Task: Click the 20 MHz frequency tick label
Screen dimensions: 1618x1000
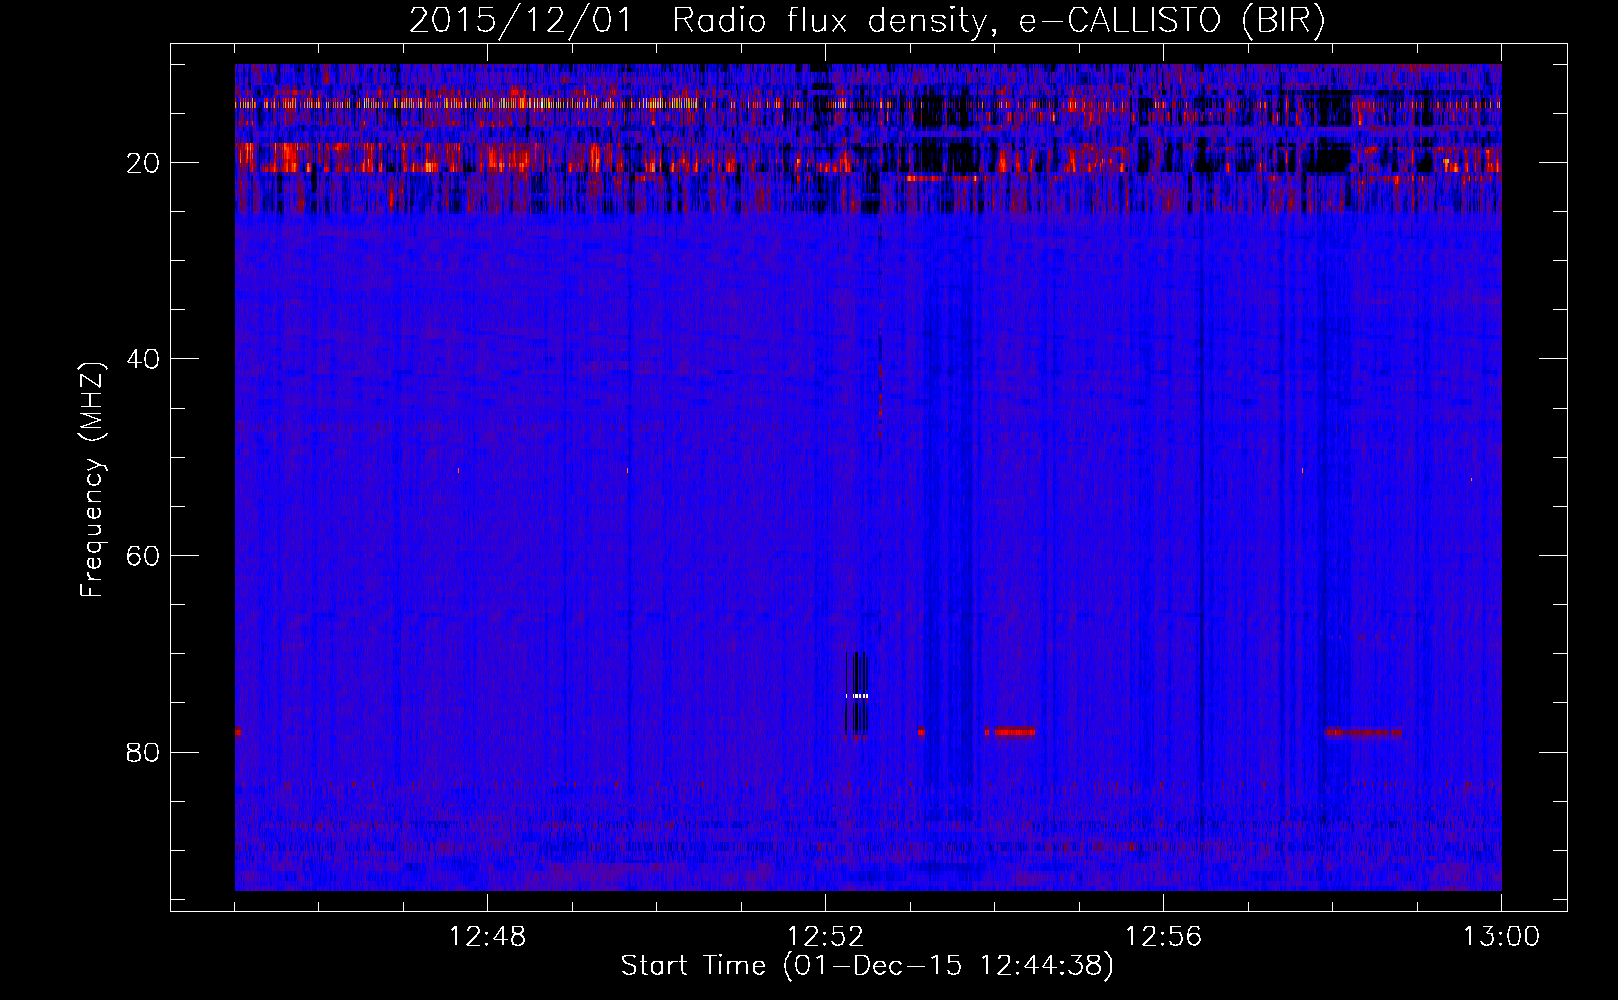Action: click(x=143, y=163)
